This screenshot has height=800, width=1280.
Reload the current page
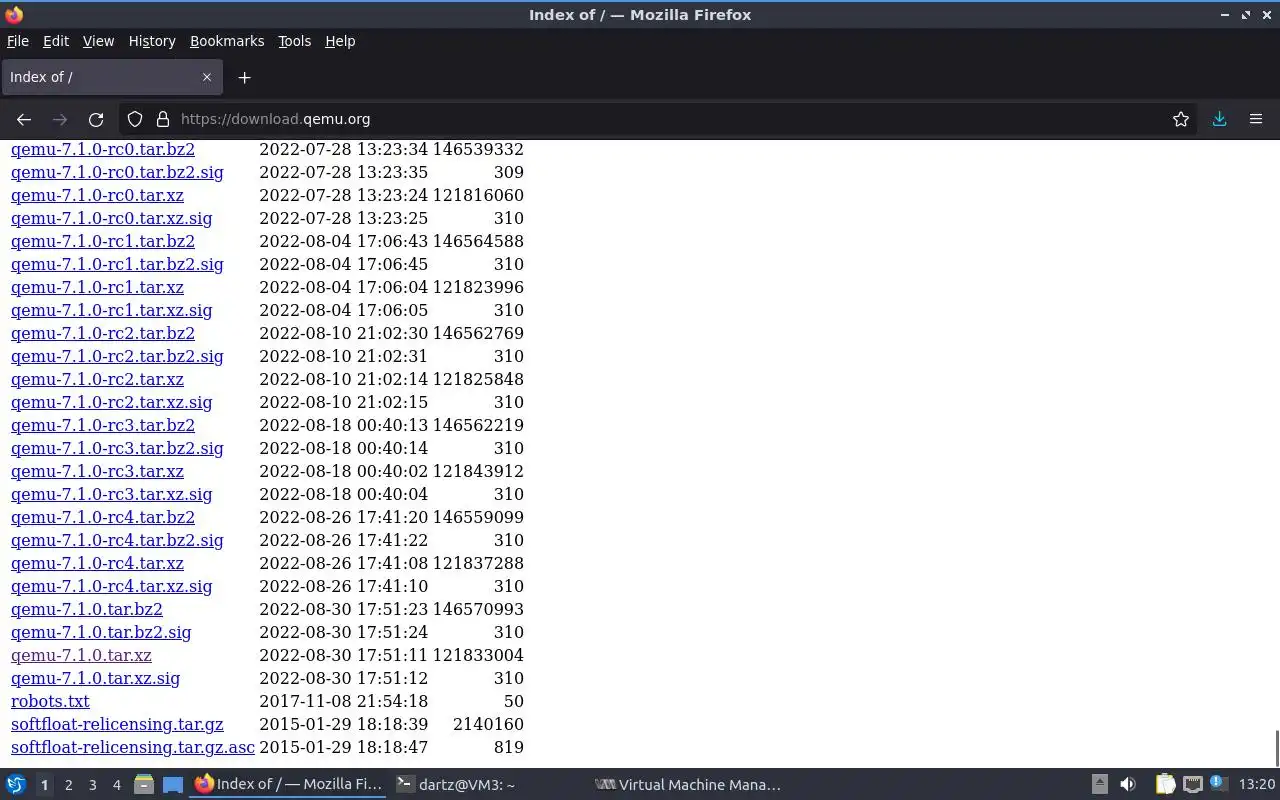(96, 119)
